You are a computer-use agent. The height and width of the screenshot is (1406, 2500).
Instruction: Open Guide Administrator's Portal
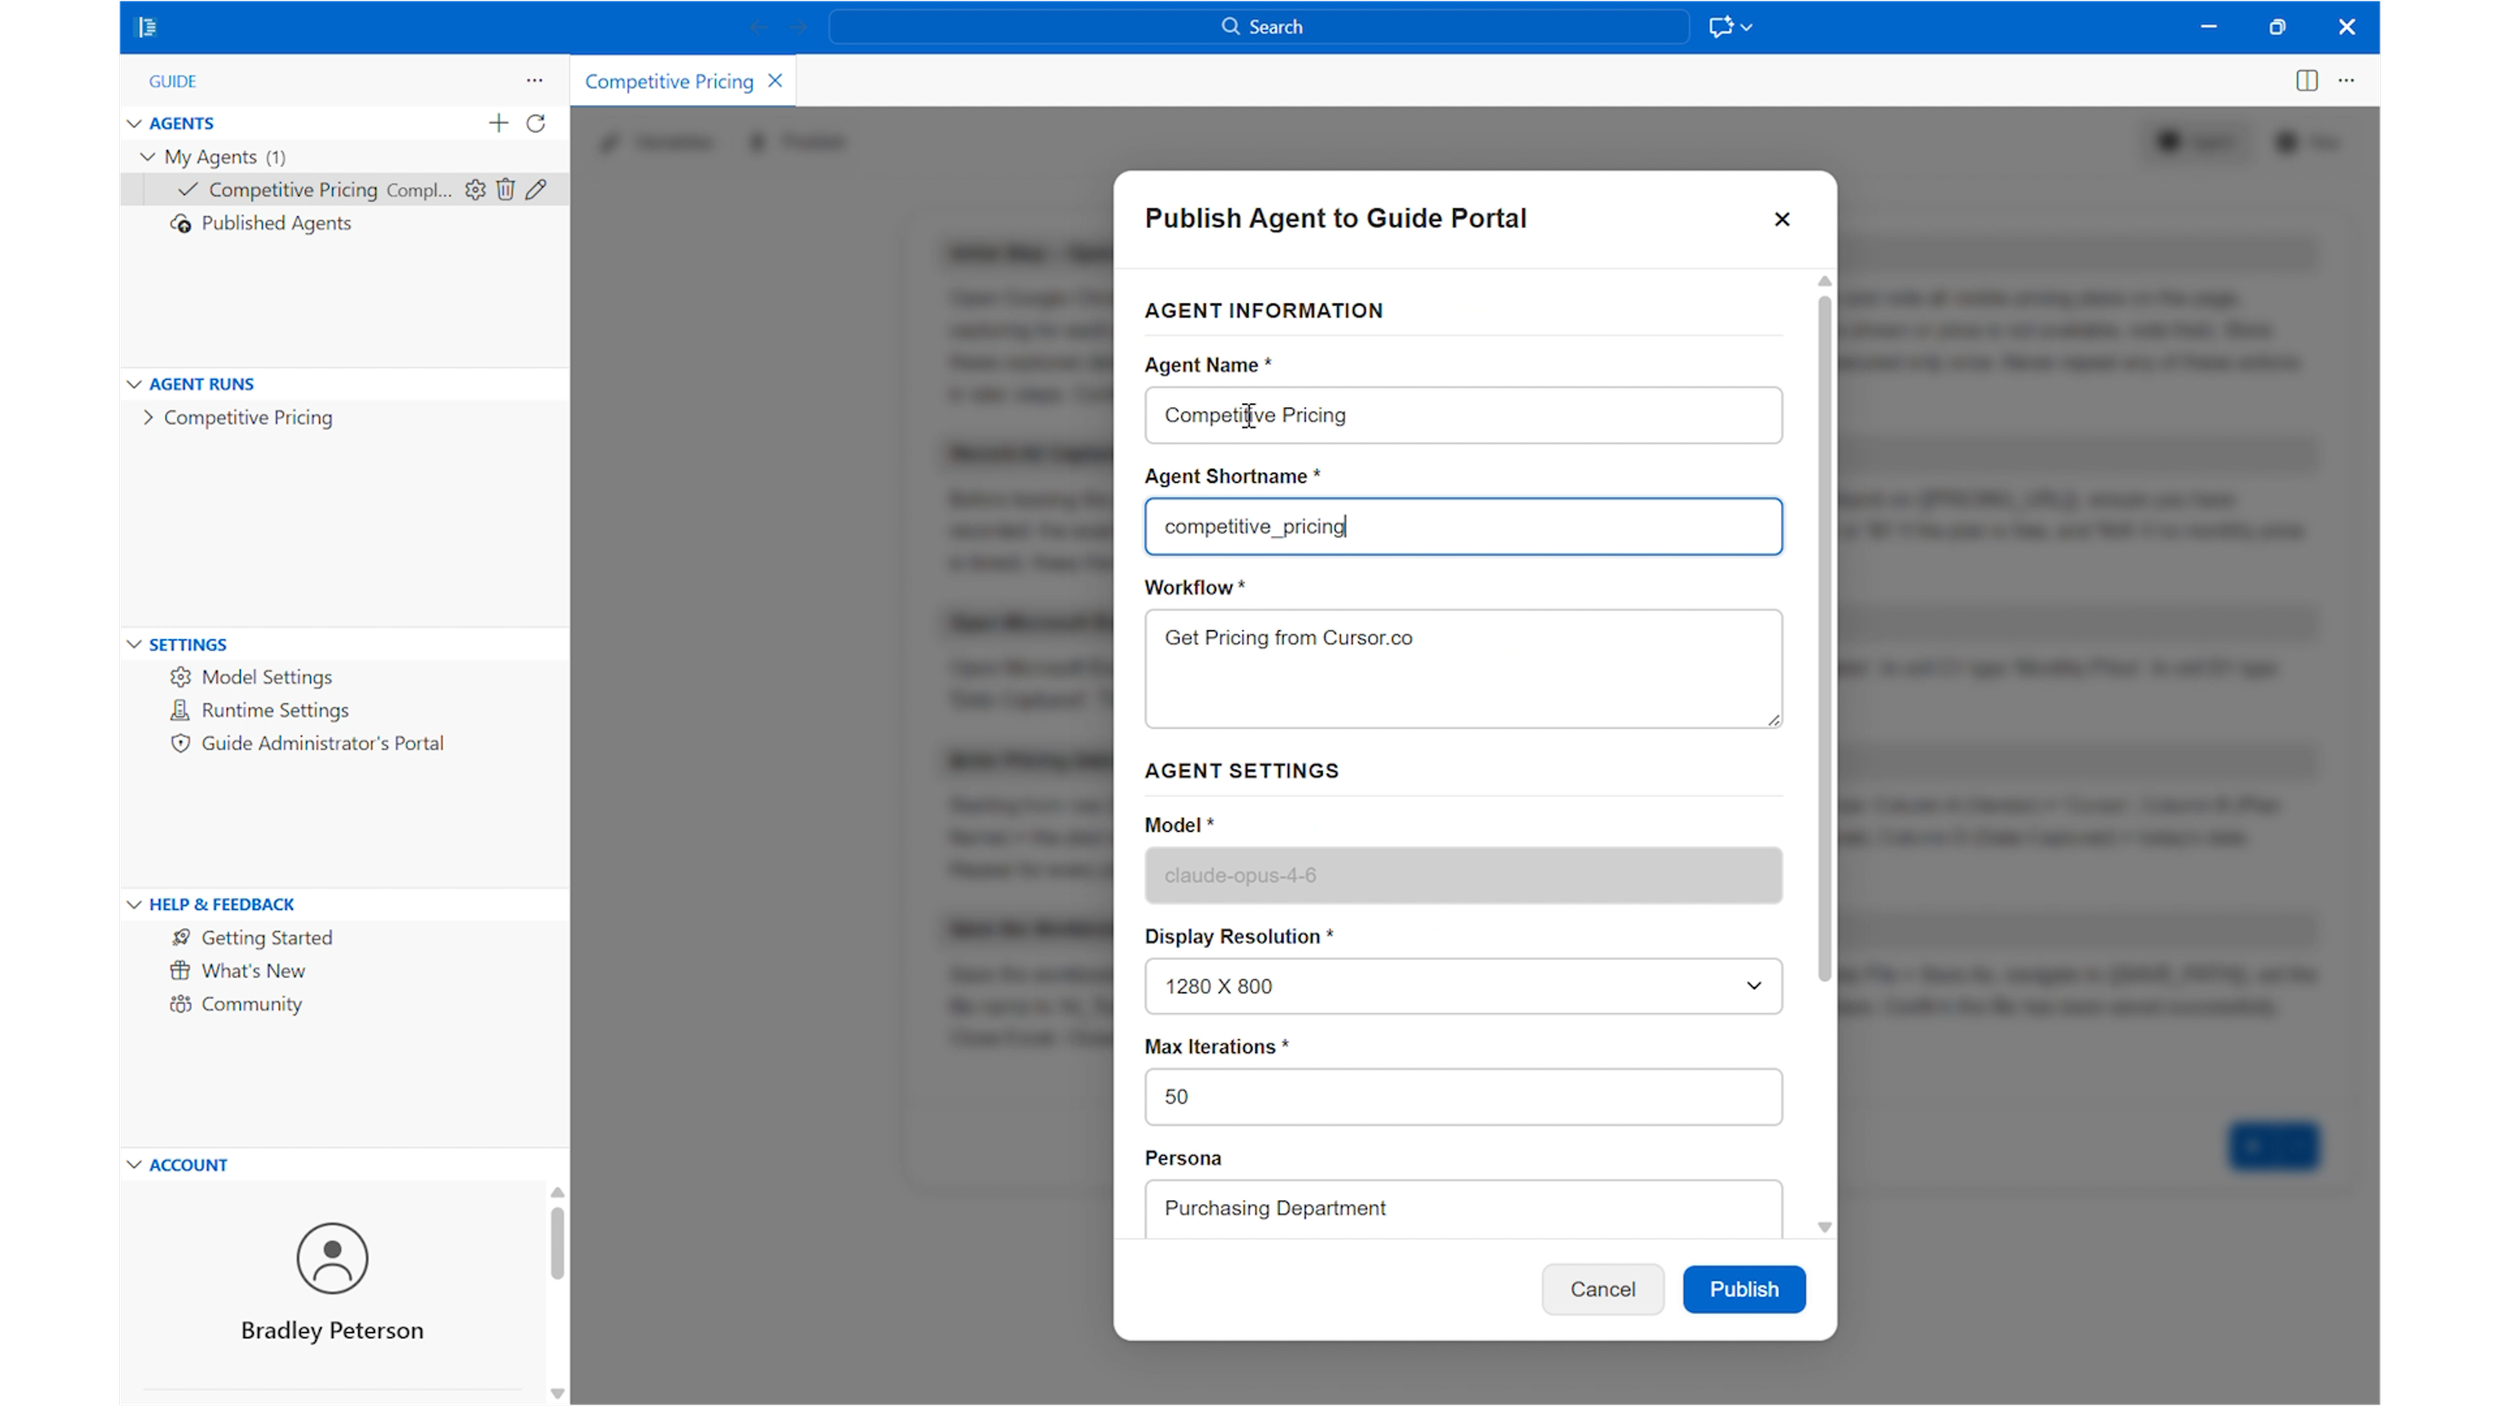click(322, 743)
